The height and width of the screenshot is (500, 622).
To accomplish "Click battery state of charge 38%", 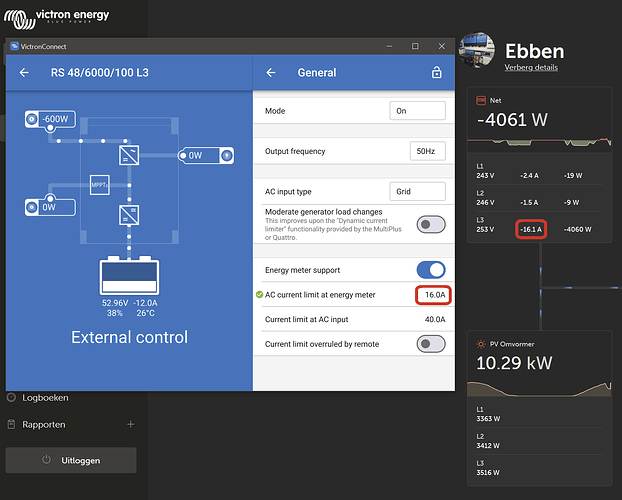I will click(x=115, y=313).
